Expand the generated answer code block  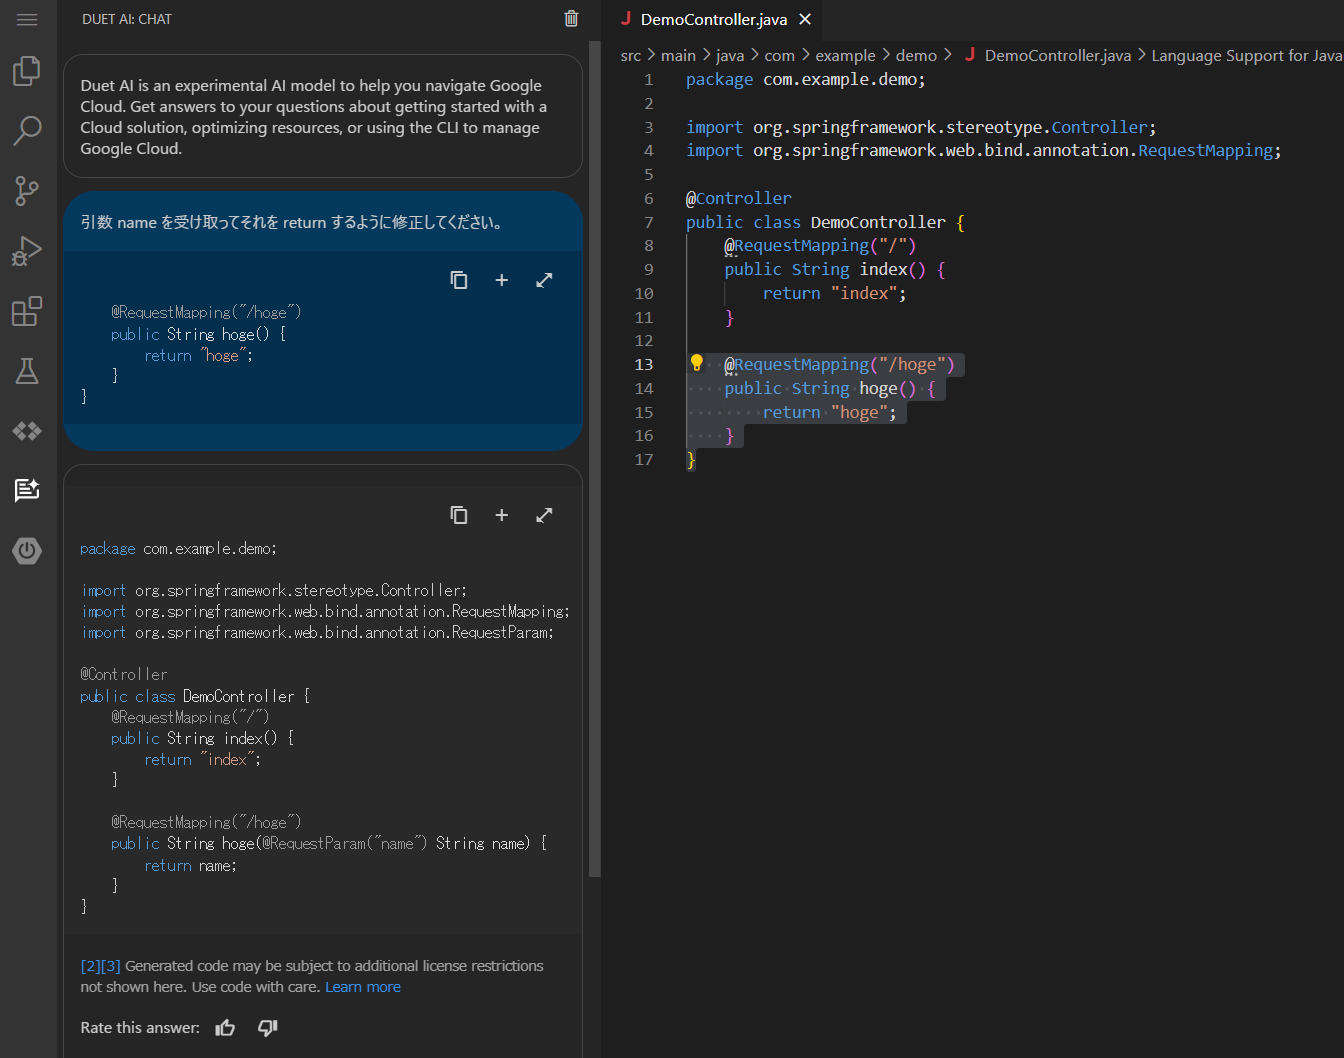[x=544, y=515]
